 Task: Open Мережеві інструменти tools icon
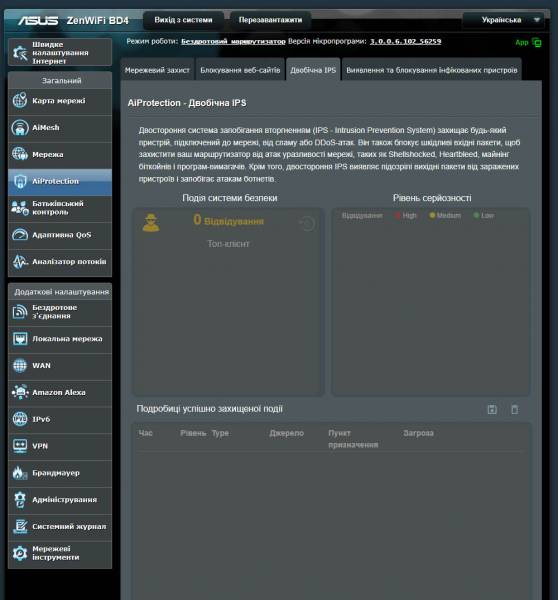(20, 553)
